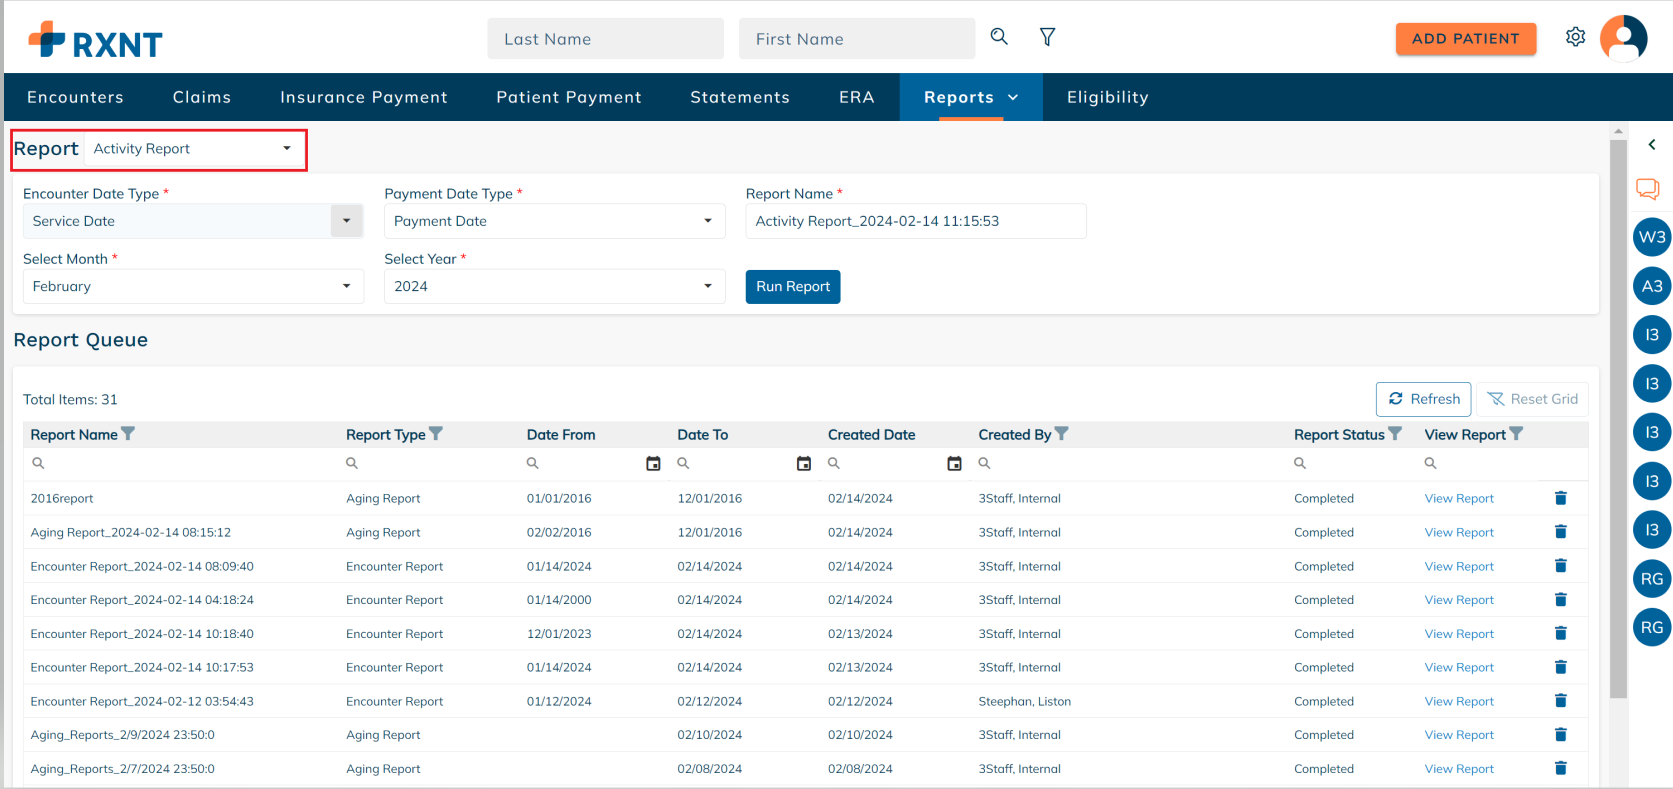This screenshot has width=1673, height=789.
Task: Filter the Report Status column
Action: pyautogui.click(x=1395, y=434)
